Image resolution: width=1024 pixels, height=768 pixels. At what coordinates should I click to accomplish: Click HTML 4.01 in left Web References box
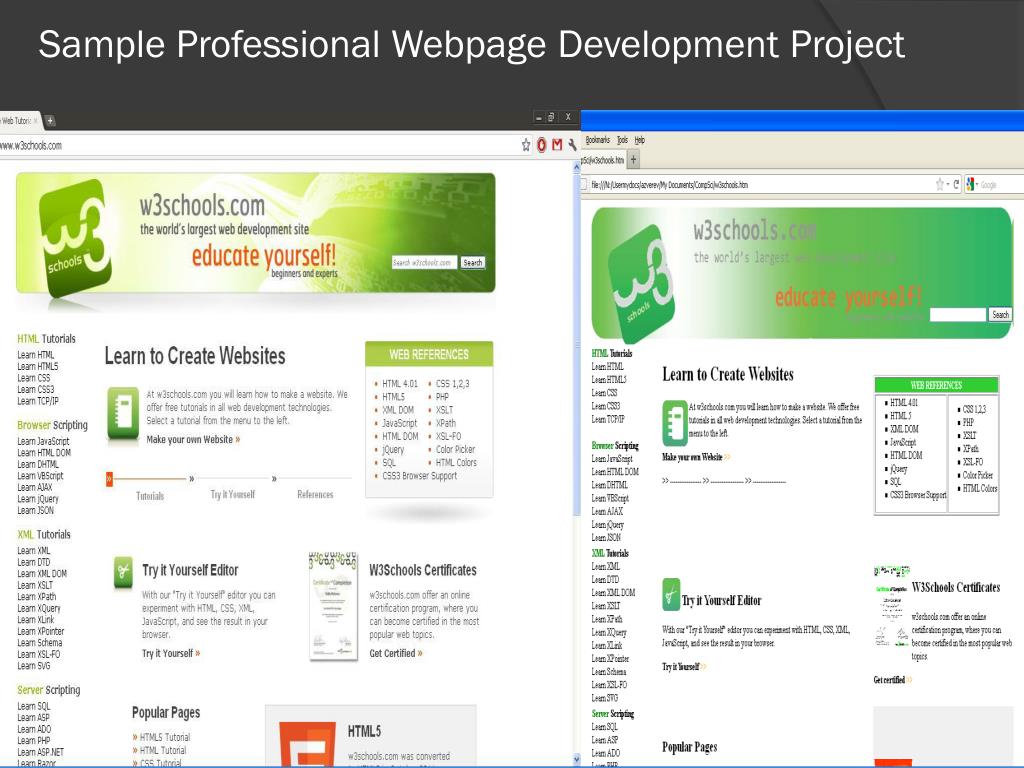400,383
